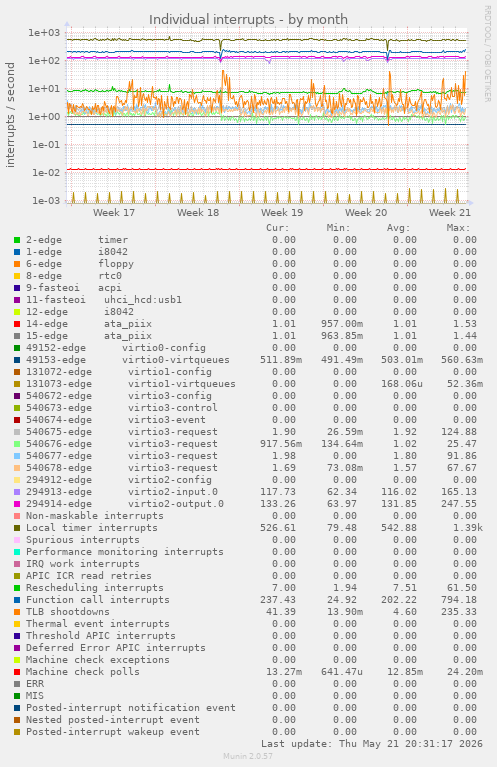Click the Last update timestamp text

(372, 744)
